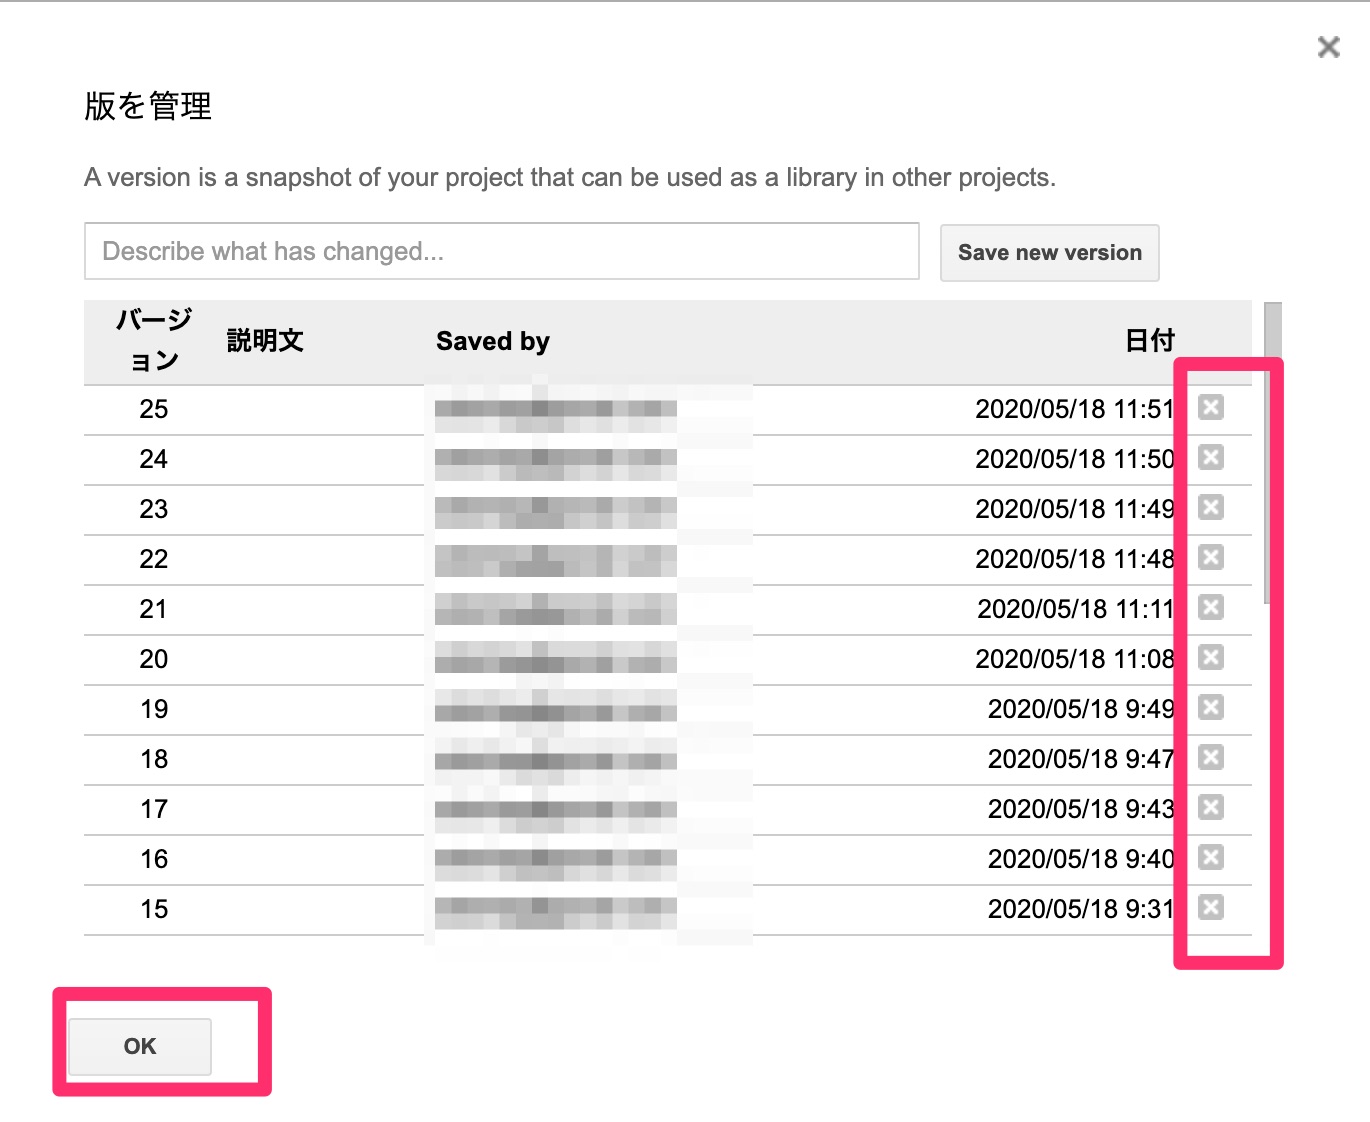
Task: Remove version 16 saved at 9:40
Action: point(1210,857)
